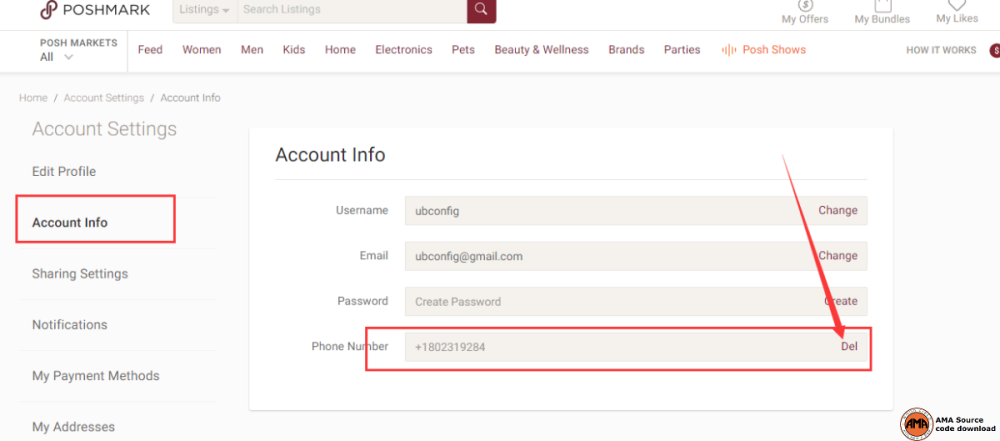Open the Women category menu
The height and width of the screenshot is (441, 1000).
point(201,50)
